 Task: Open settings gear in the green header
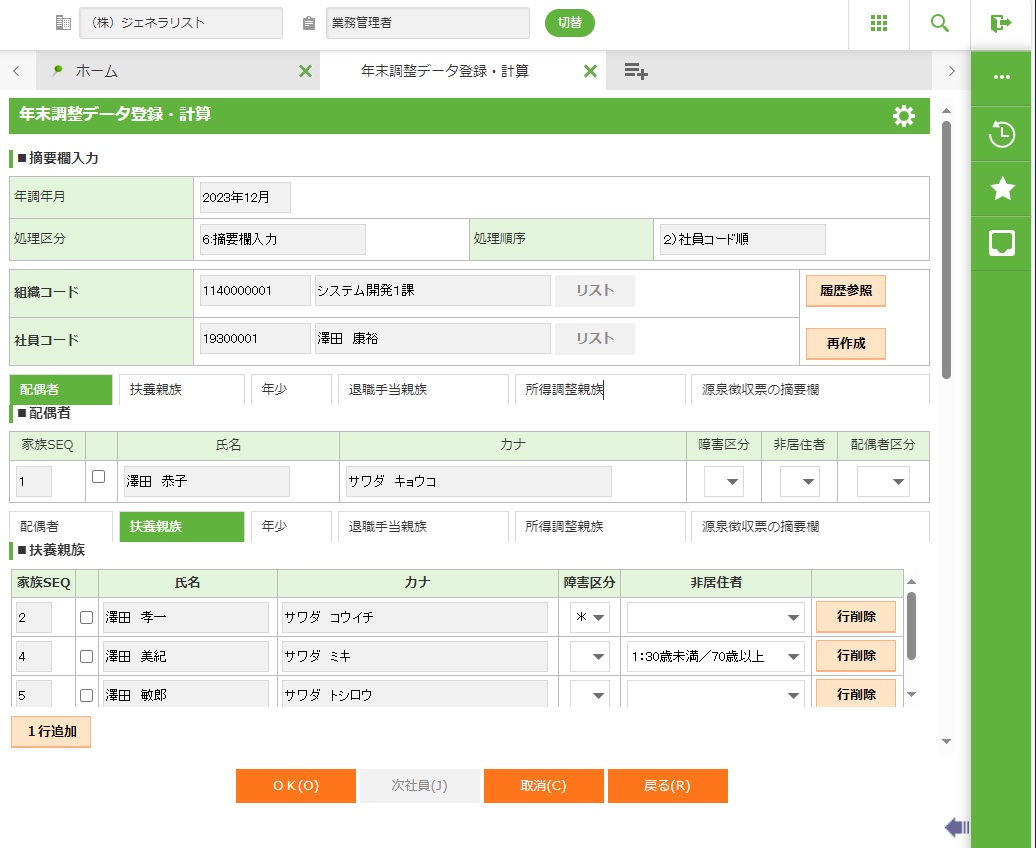point(903,116)
